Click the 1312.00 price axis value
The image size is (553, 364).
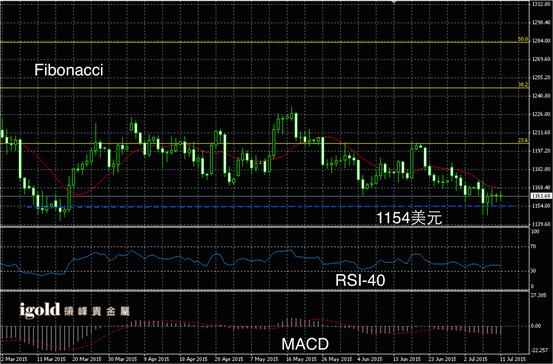click(541, 4)
